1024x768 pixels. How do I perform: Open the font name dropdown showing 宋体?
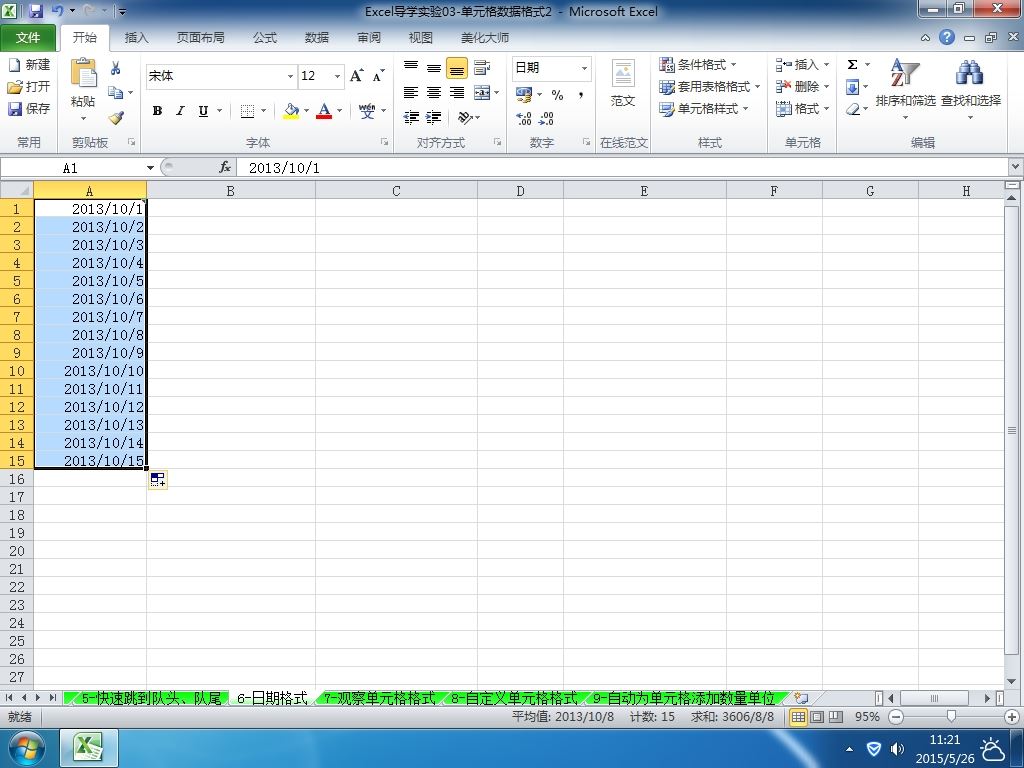[x=290, y=76]
